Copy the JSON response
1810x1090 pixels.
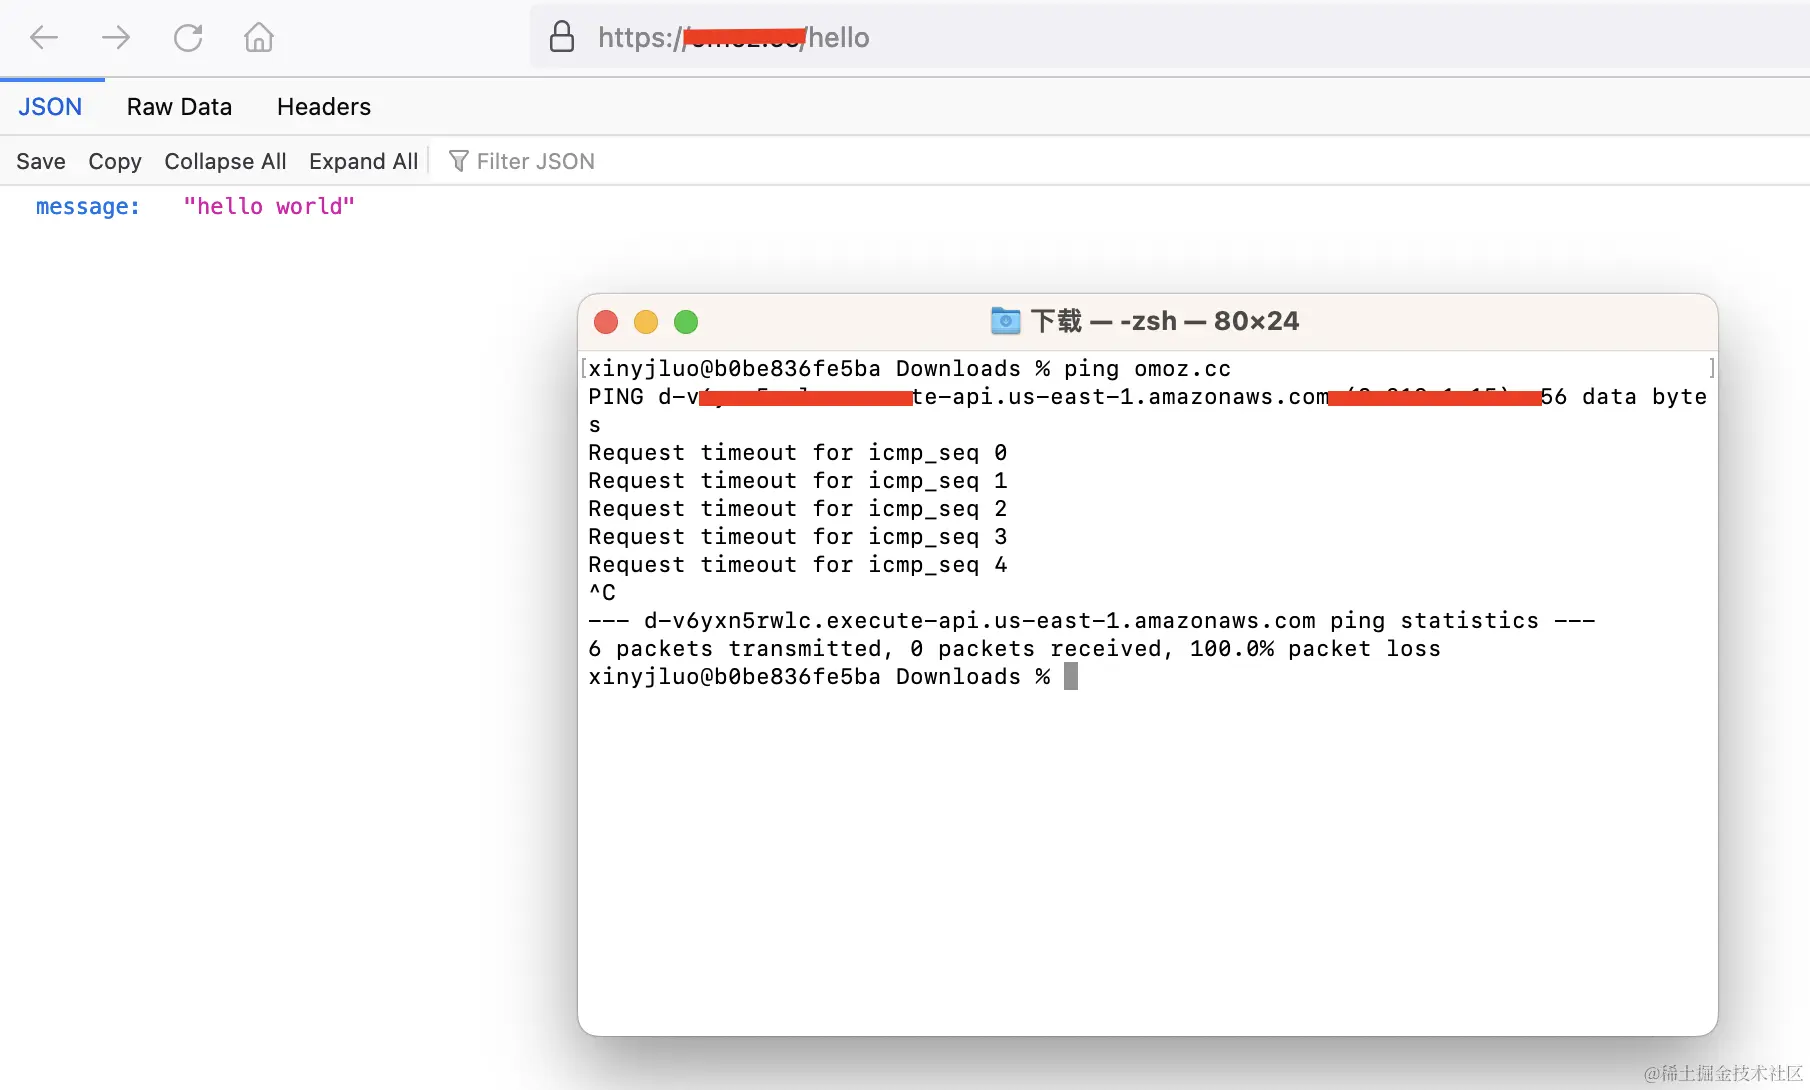pyautogui.click(x=115, y=161)
